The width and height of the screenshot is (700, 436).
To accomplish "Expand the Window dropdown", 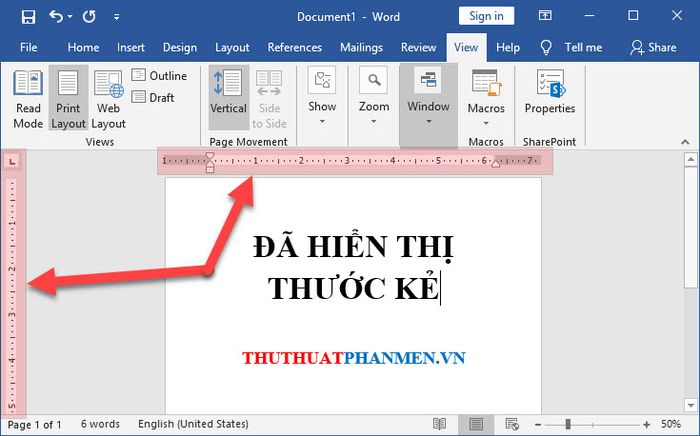I will point(428,98).
